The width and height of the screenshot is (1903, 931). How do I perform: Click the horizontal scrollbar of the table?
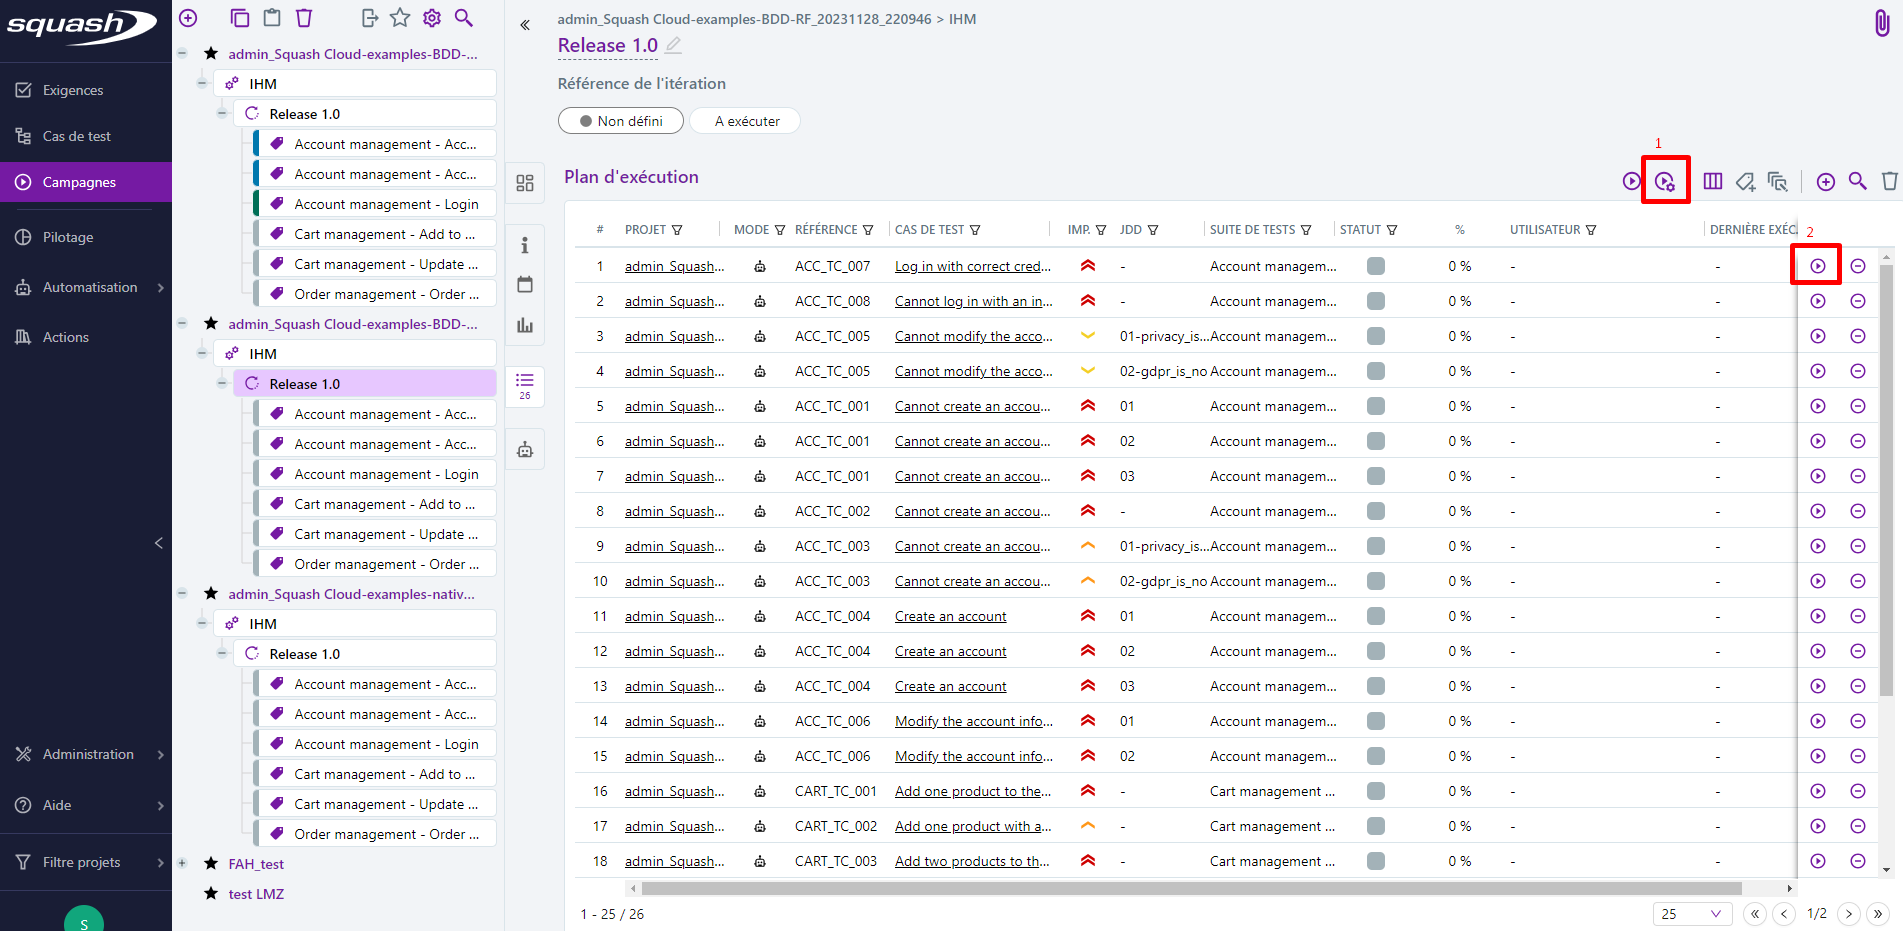pyautogui.click(x=1191, y=888)
